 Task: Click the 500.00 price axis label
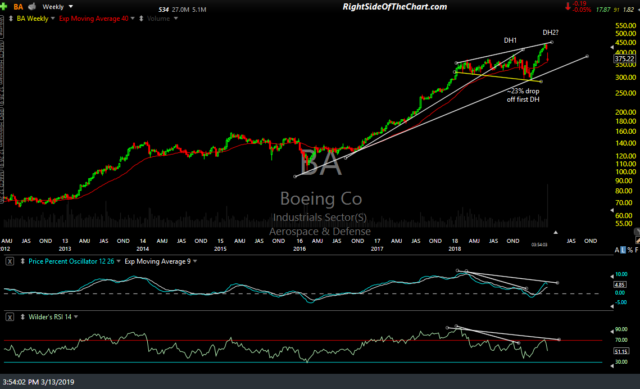(x=626, y=33)
